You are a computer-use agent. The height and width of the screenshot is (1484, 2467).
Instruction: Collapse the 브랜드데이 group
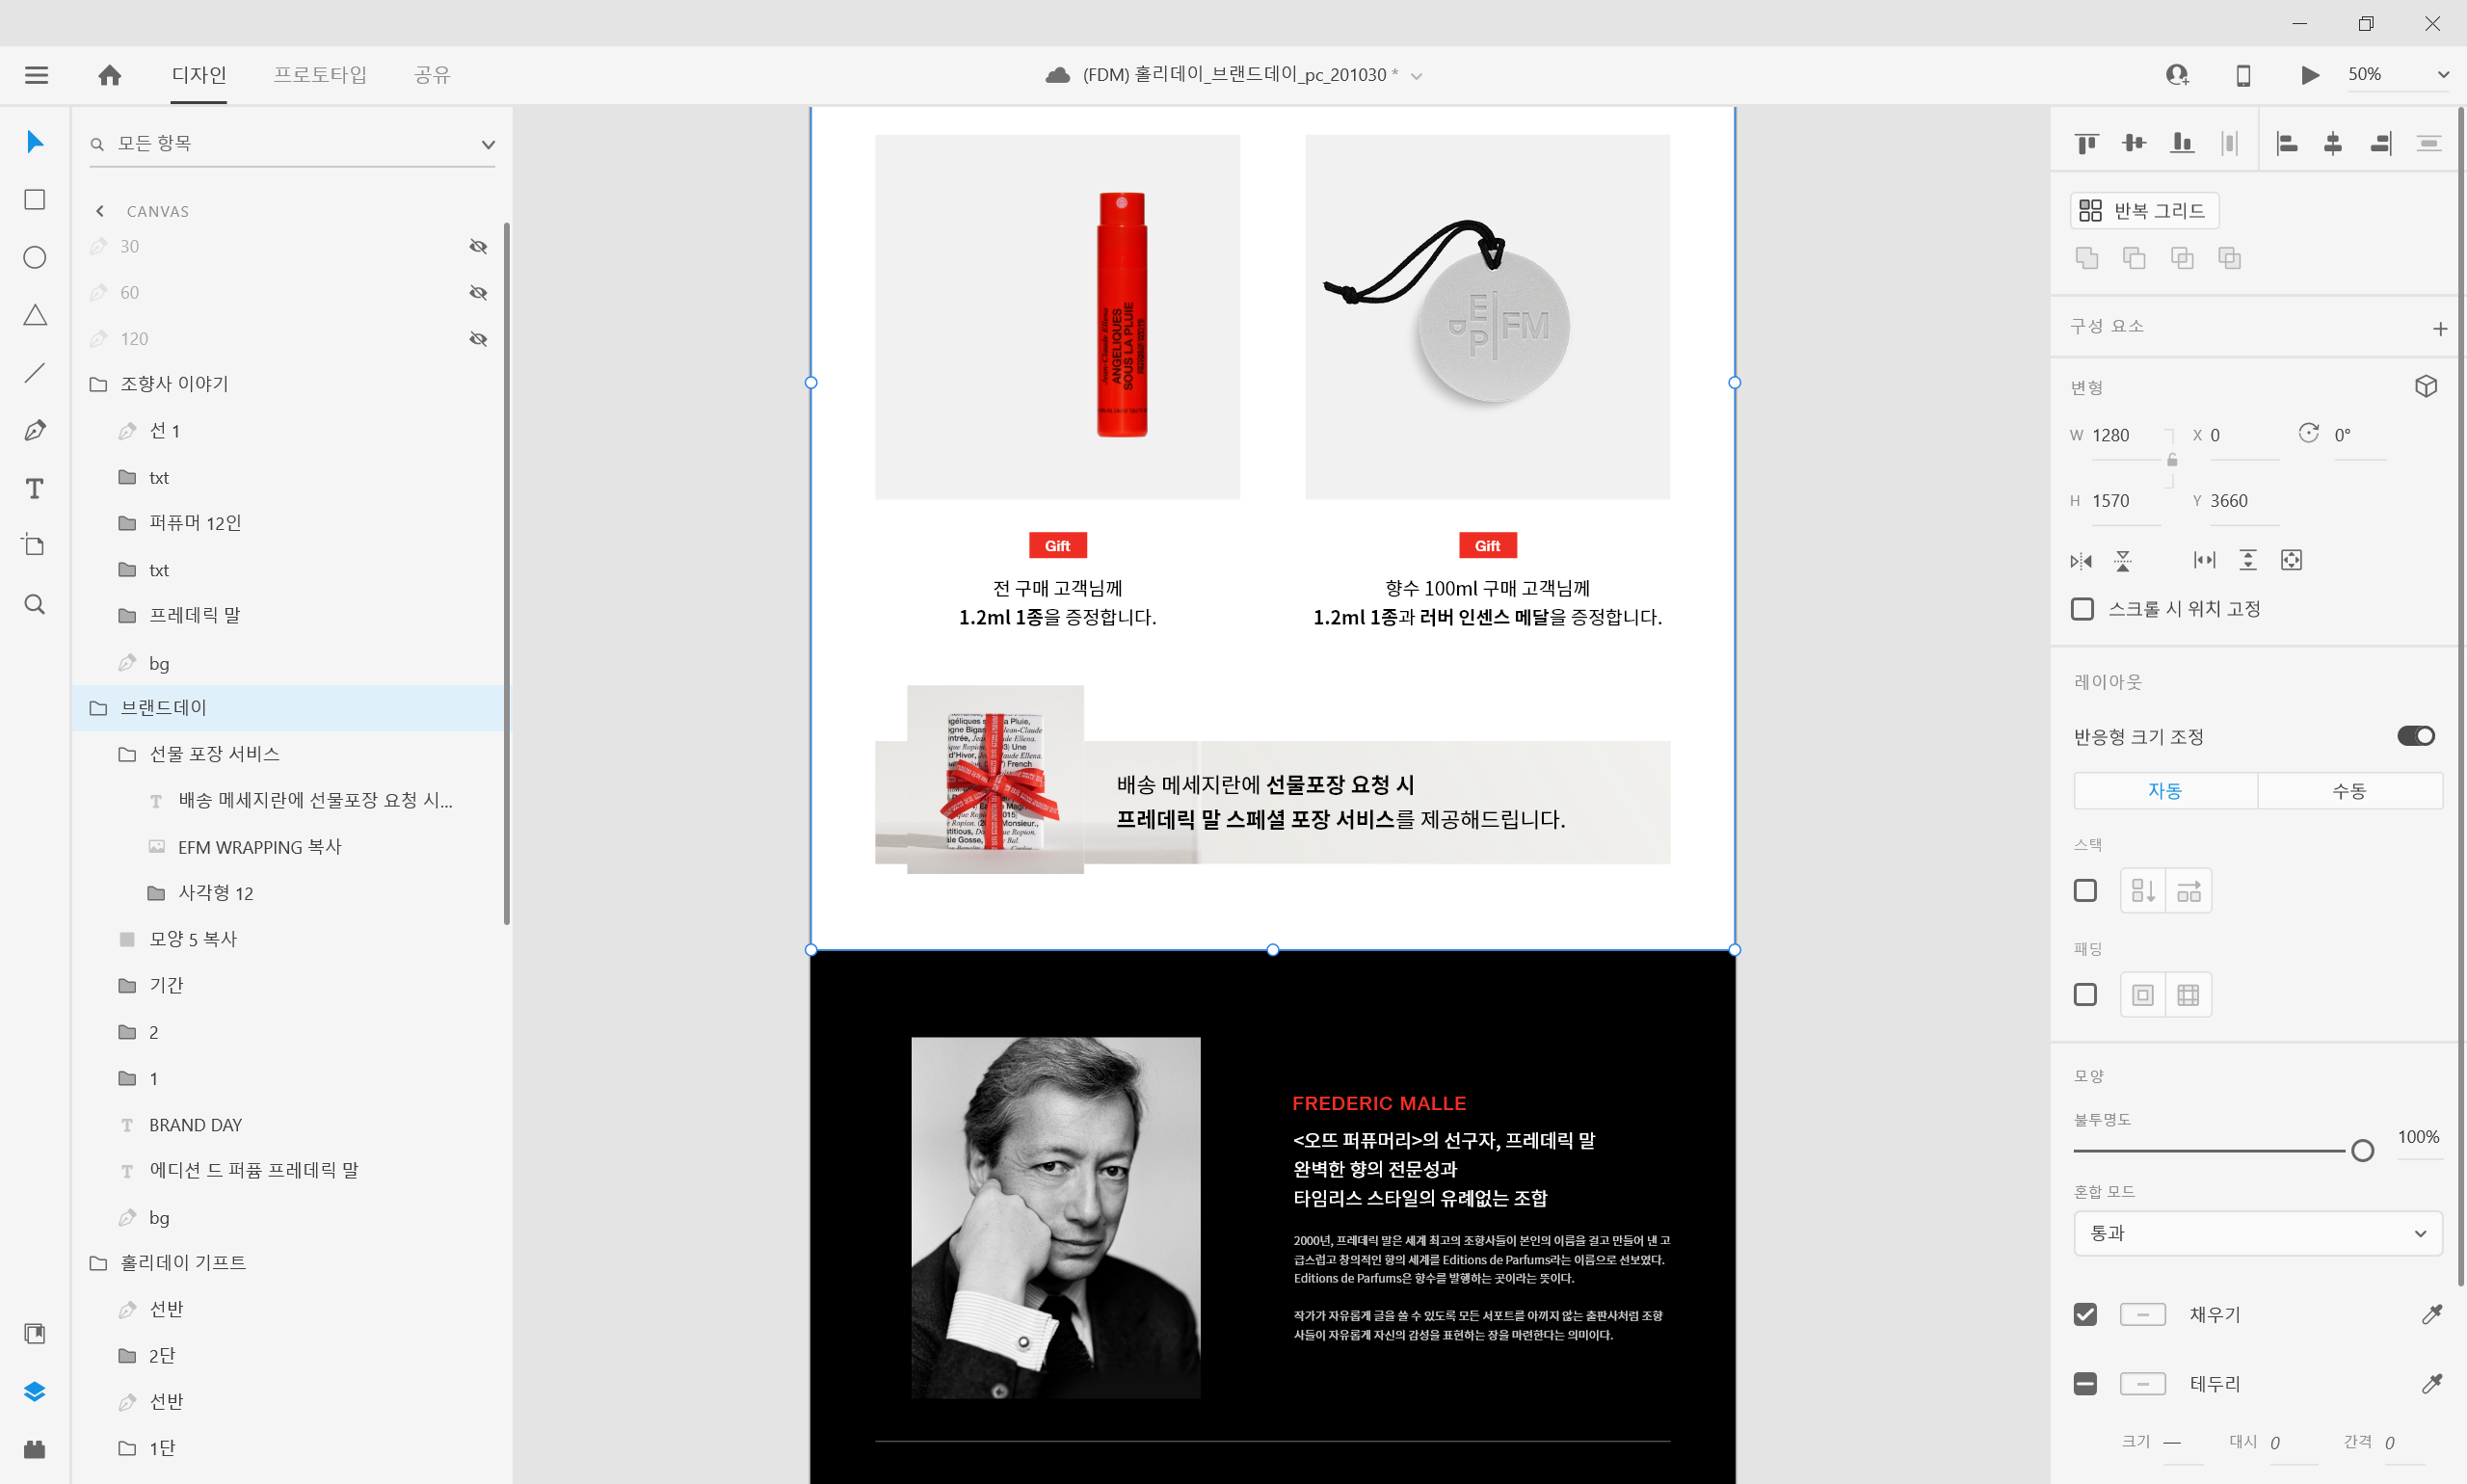pyautogui.click(x=98, y=708)
